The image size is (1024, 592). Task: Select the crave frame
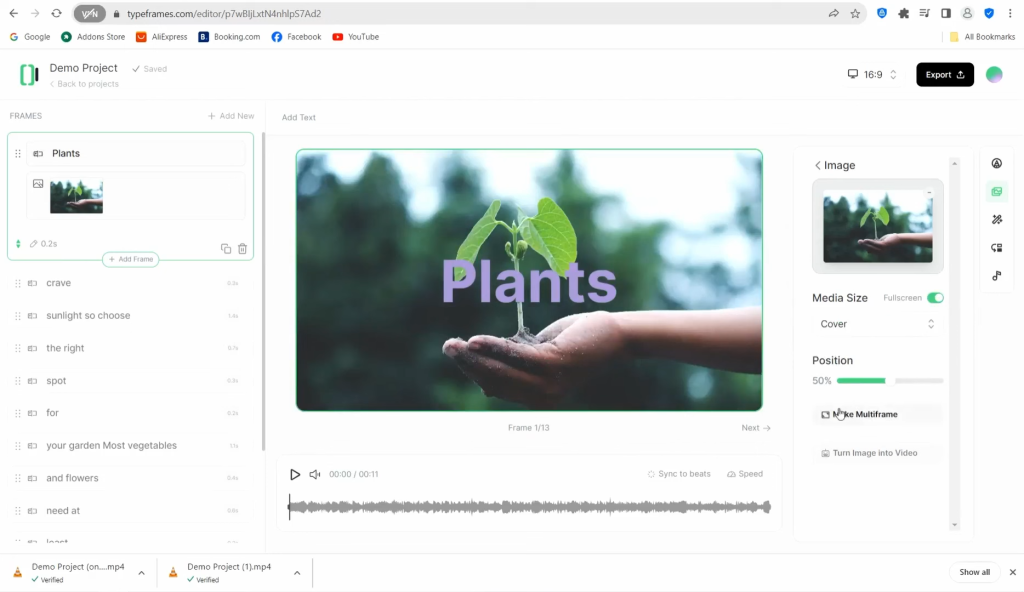[x=130, y=283]
